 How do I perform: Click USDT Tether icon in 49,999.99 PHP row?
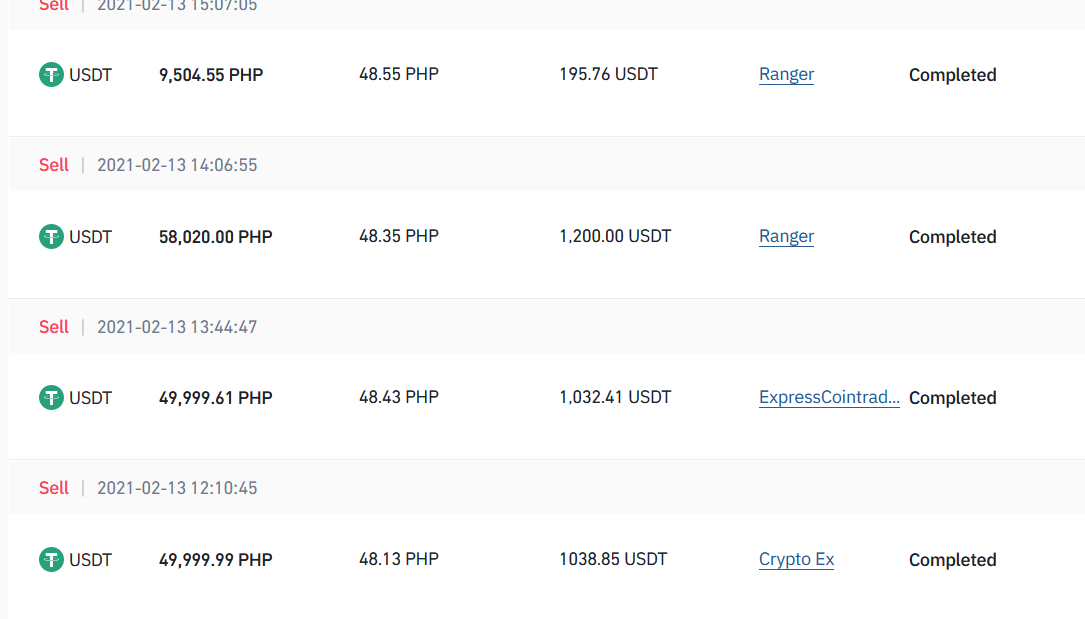pos(51,560)
